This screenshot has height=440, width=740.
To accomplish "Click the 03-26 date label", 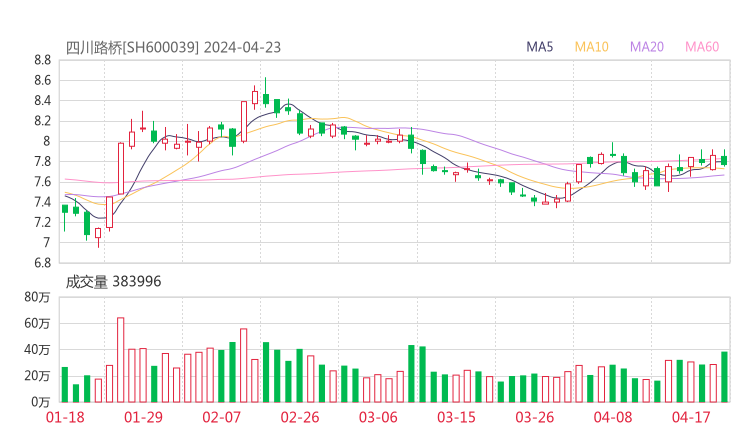I will tap(534, 417).
